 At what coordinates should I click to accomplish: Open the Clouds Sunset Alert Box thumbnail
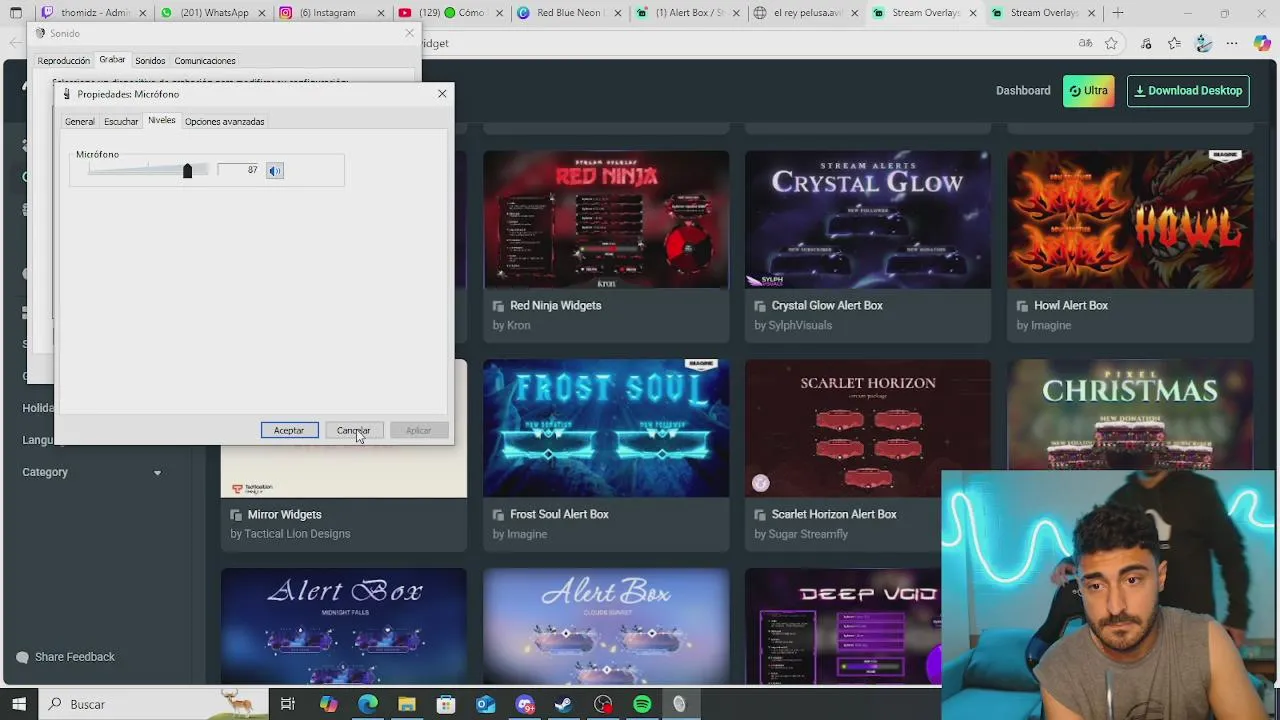coord(606,626)
